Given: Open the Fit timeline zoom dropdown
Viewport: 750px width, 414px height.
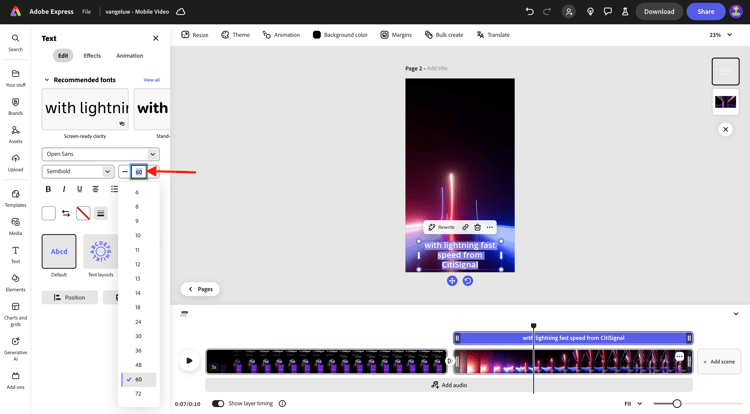Looking at the screenshot, I should [633, 403].
